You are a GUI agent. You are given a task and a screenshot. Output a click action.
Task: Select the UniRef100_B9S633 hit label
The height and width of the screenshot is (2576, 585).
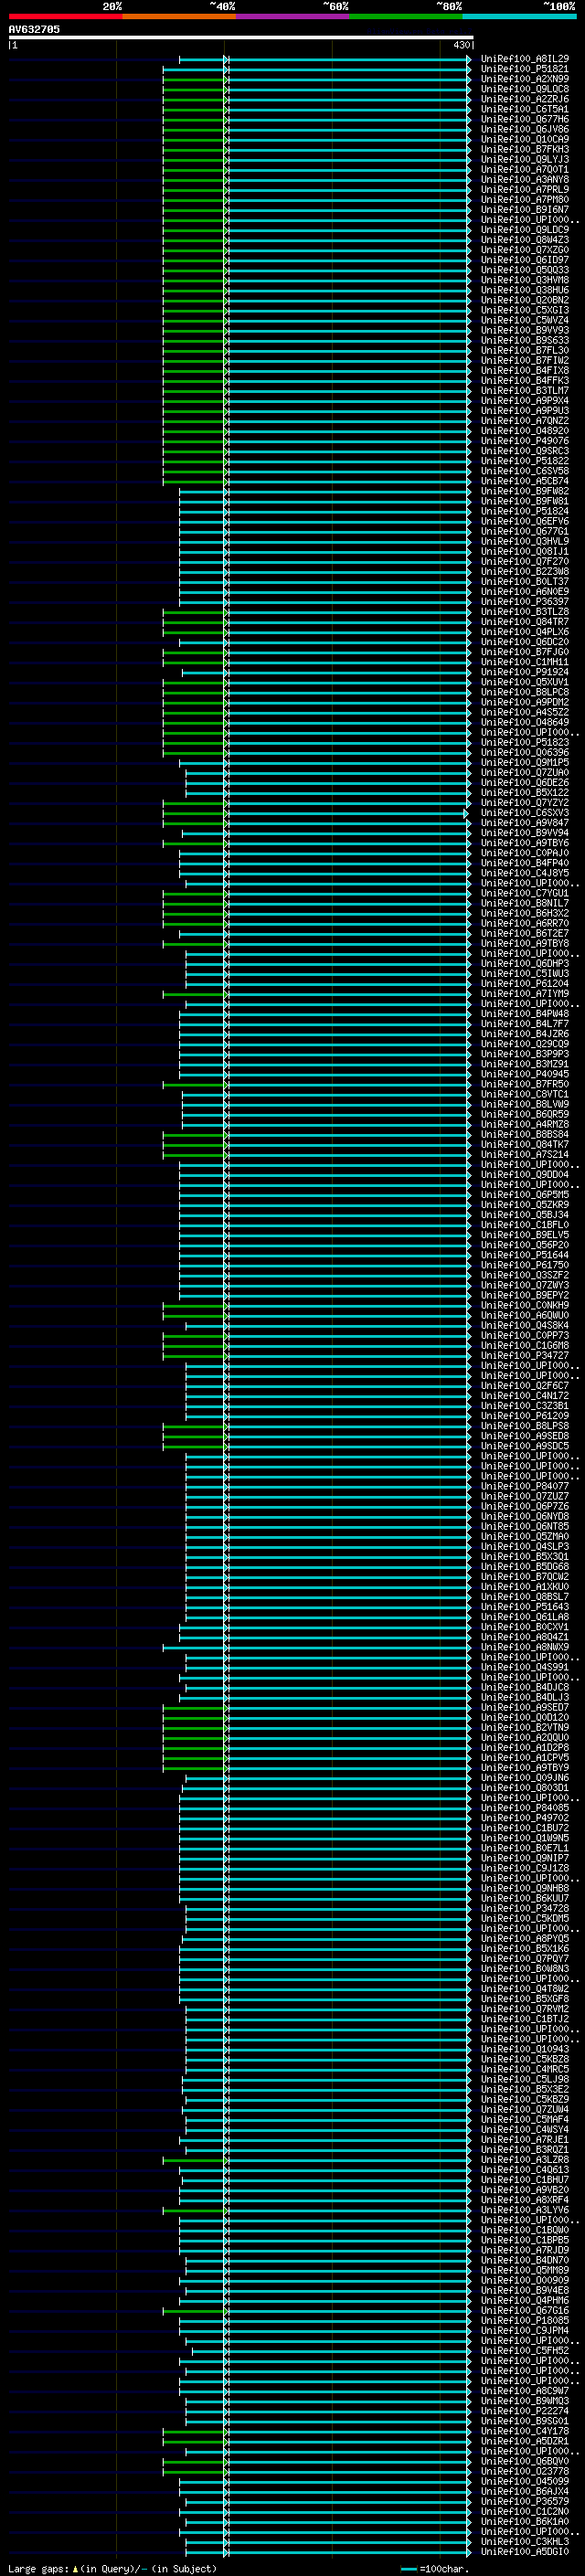pyautogui.click(x=524, y=340)
